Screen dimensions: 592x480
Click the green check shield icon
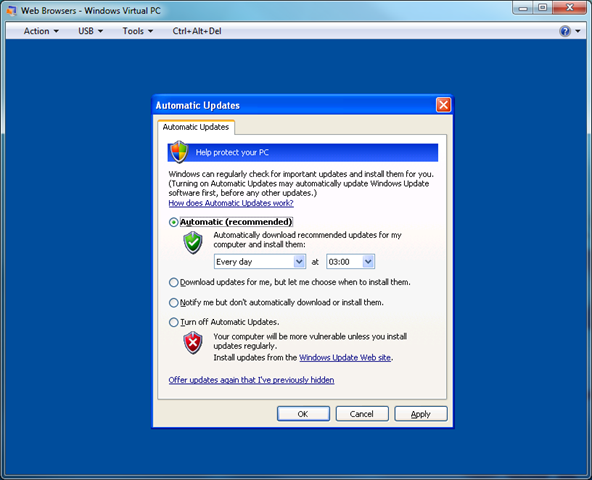(193, 243)
